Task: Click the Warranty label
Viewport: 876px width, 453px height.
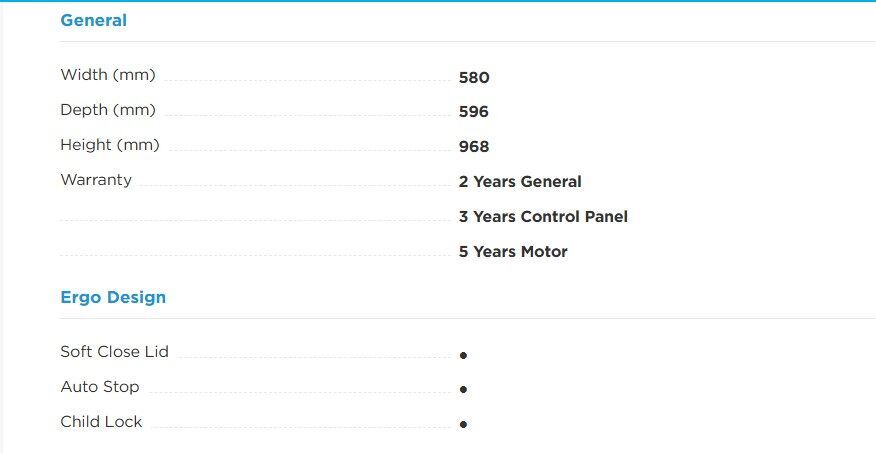Action: [96, 180]
